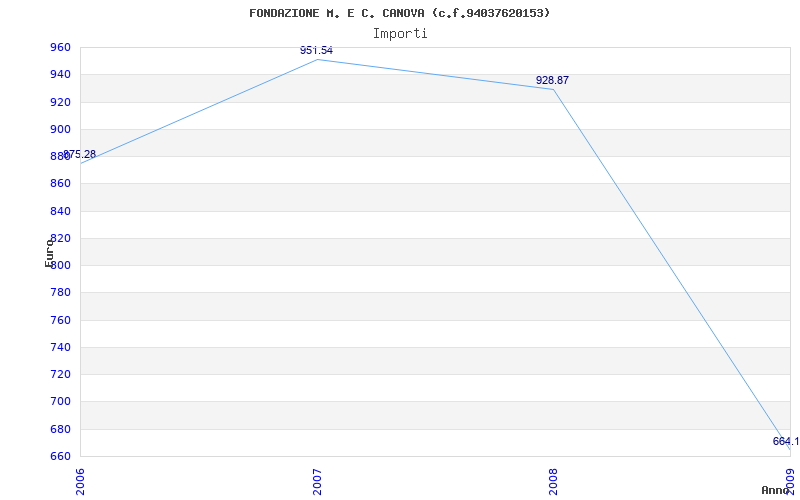Image resolution: width=800 pixels, height=500 pixels.
Task: Click the 680 y-axis tick label
Action: click(x=60, y=430)
